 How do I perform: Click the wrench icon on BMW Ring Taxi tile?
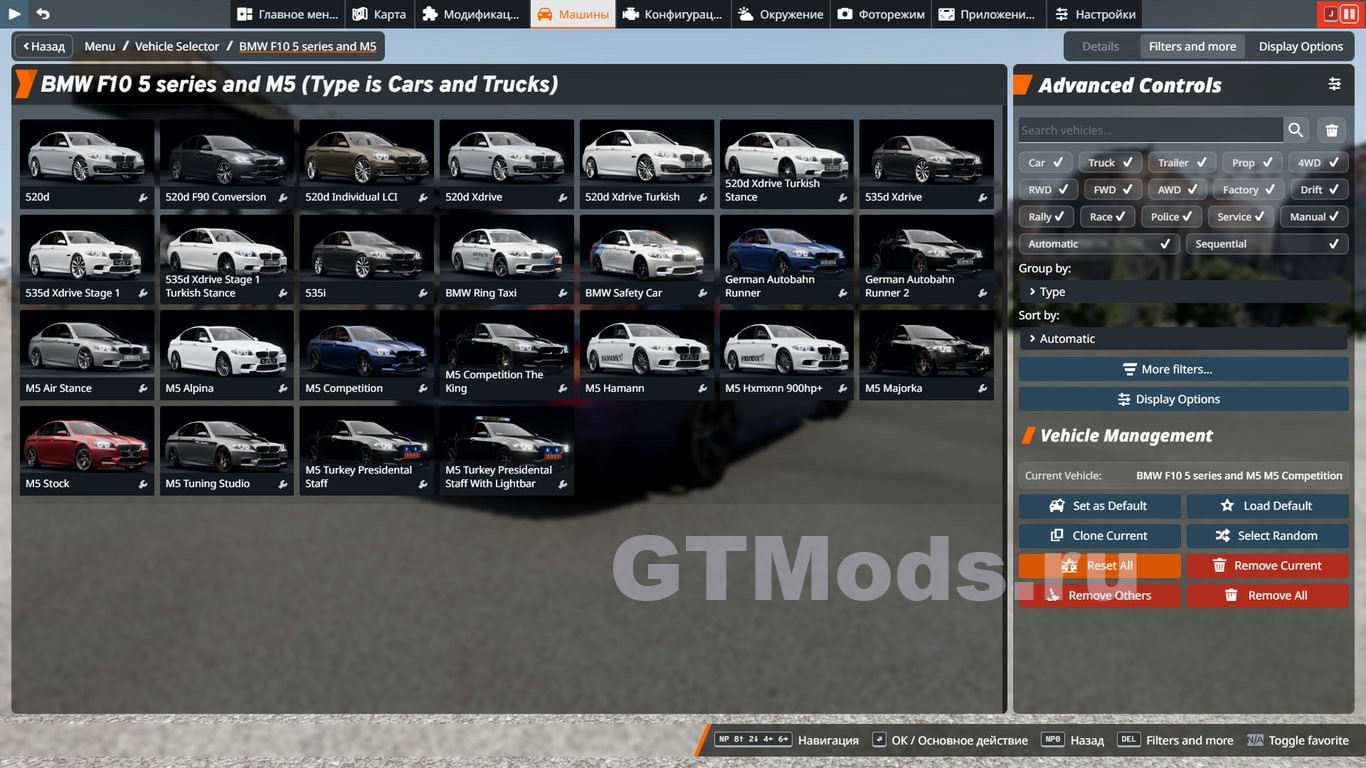pyautogui.click(x=563, y=294)
